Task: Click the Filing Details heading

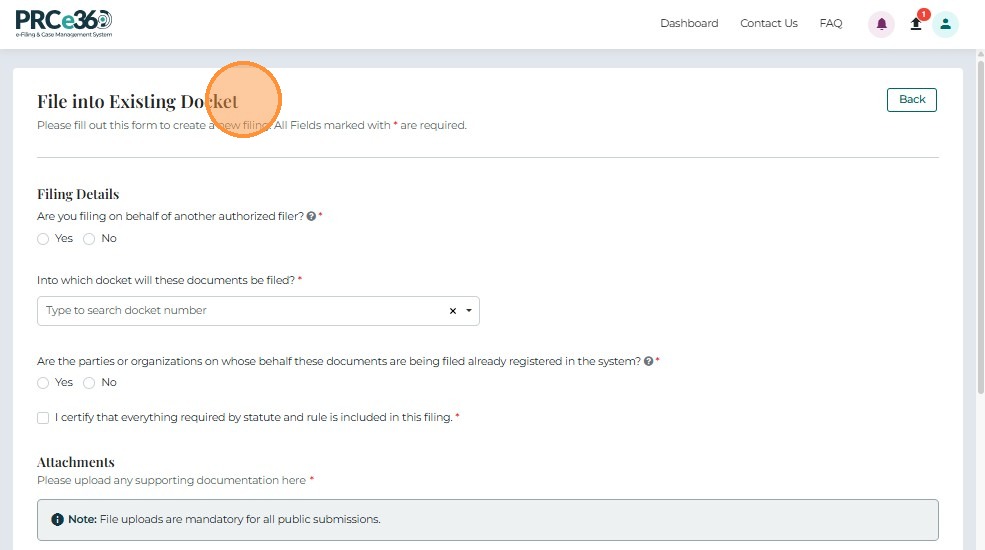Action: click(78, 194)
